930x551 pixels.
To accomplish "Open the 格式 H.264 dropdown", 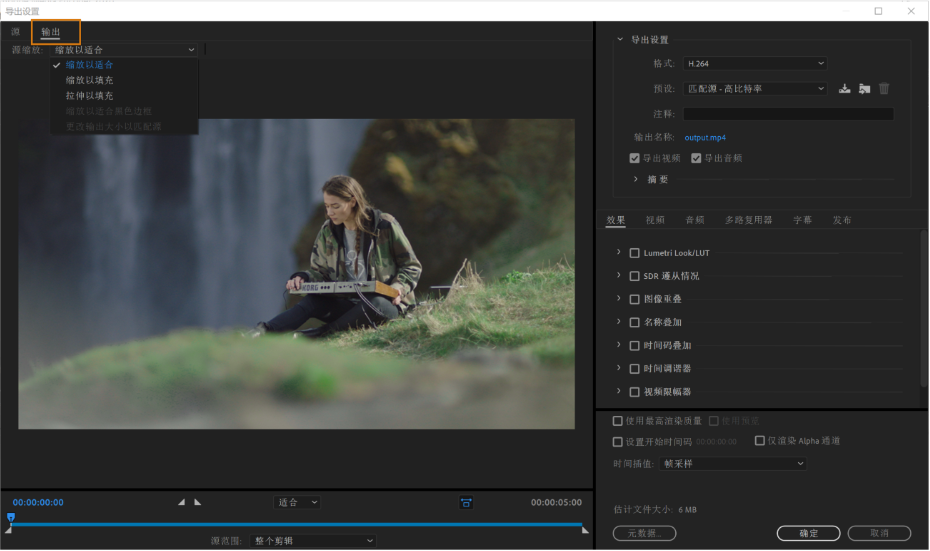I will pos(755,63).
